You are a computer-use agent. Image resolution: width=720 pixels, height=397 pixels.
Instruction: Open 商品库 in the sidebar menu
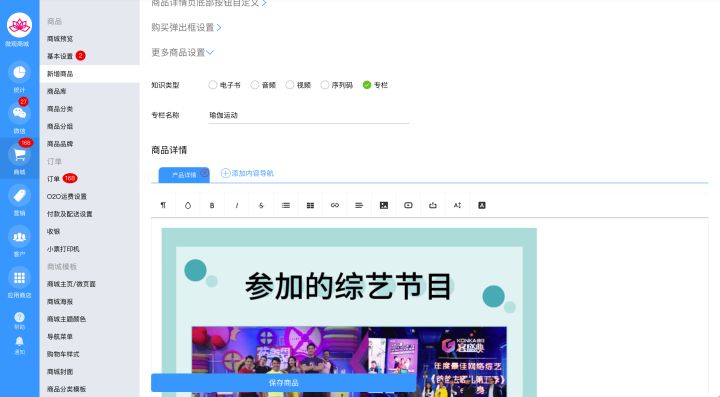[56, 91]
